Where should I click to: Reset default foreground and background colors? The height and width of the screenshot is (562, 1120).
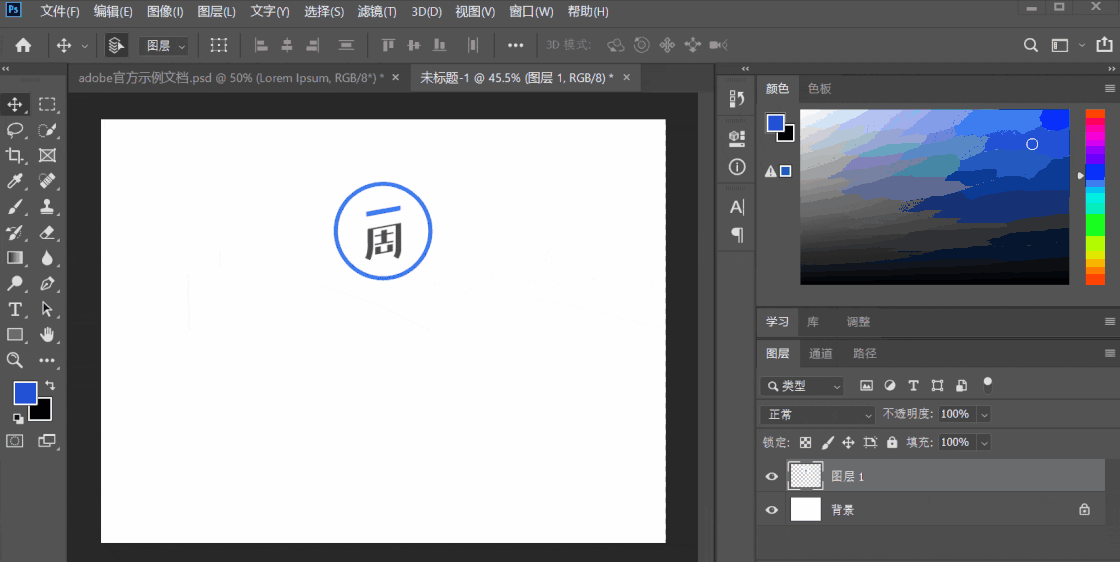pos(19,418)
